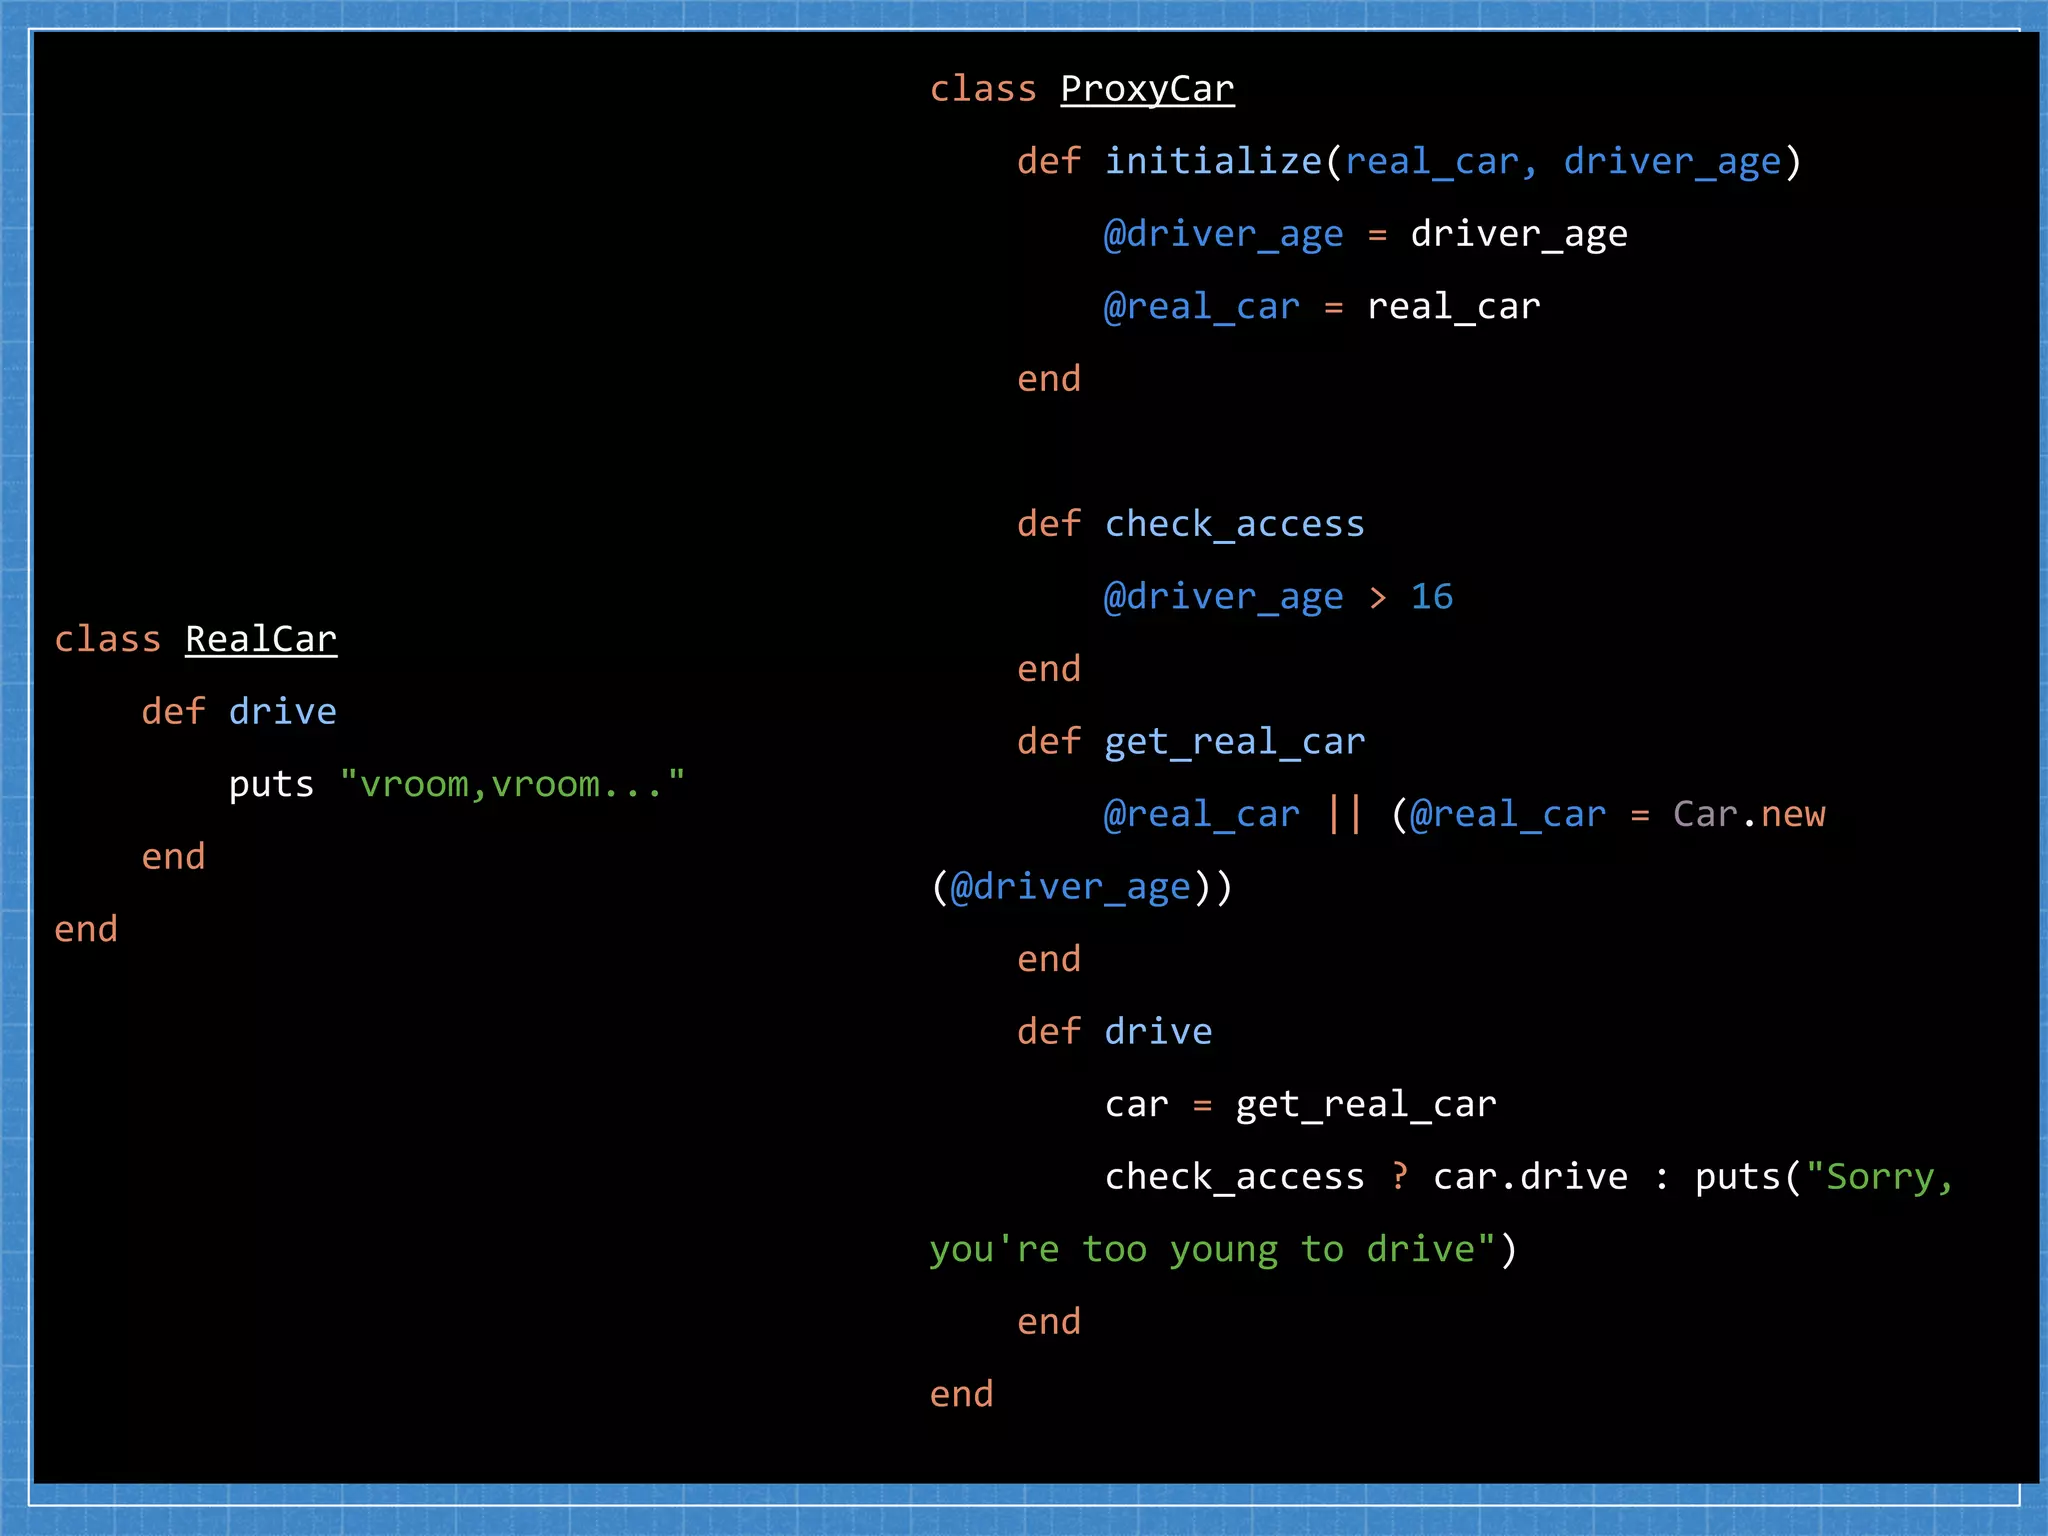This screenshot has height=1536, width=2048.
Task: Click 'drive' method name inside ProxyCar
Action: pos(1158,1031)
